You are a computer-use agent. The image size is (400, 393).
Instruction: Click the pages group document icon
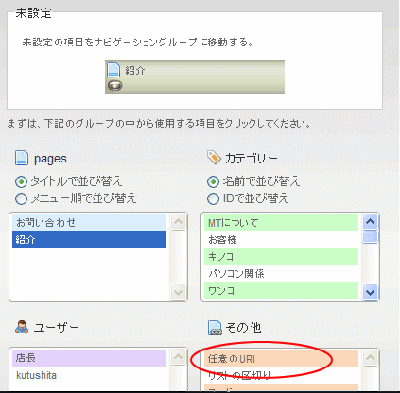[21, 158]
